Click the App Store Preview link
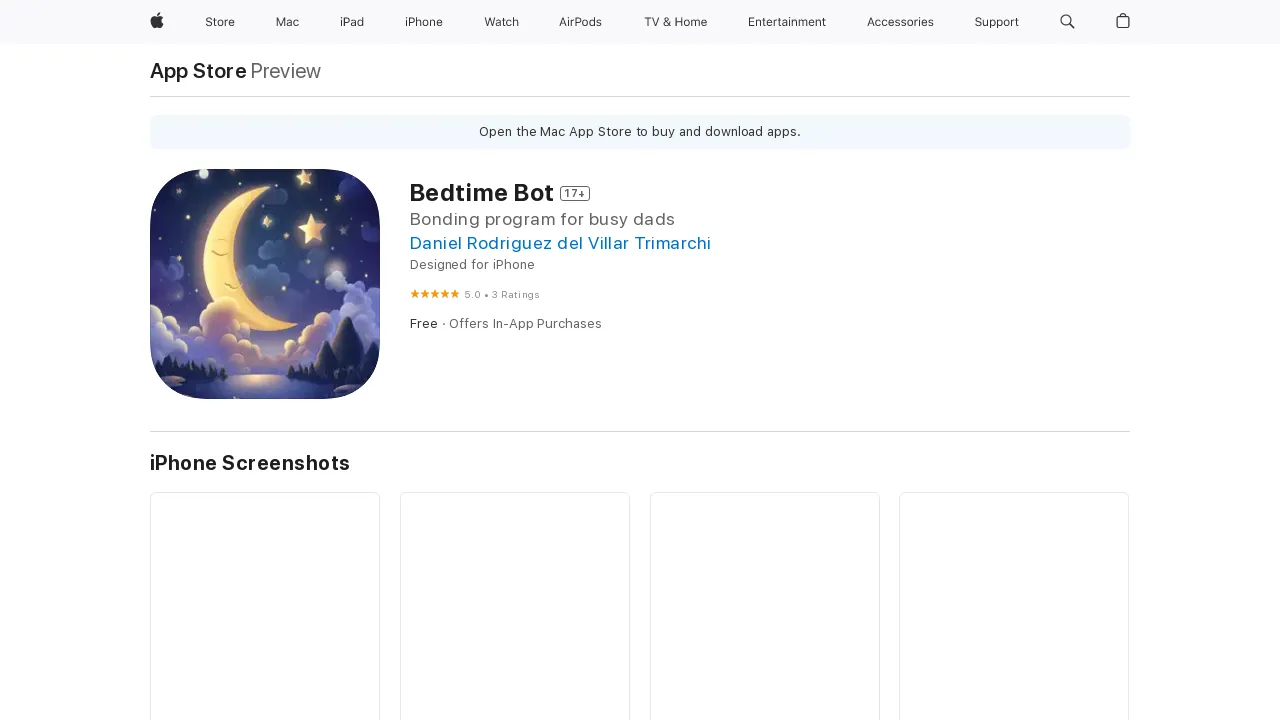Viewport: 1280px width, 720px height. click(197, 71)
